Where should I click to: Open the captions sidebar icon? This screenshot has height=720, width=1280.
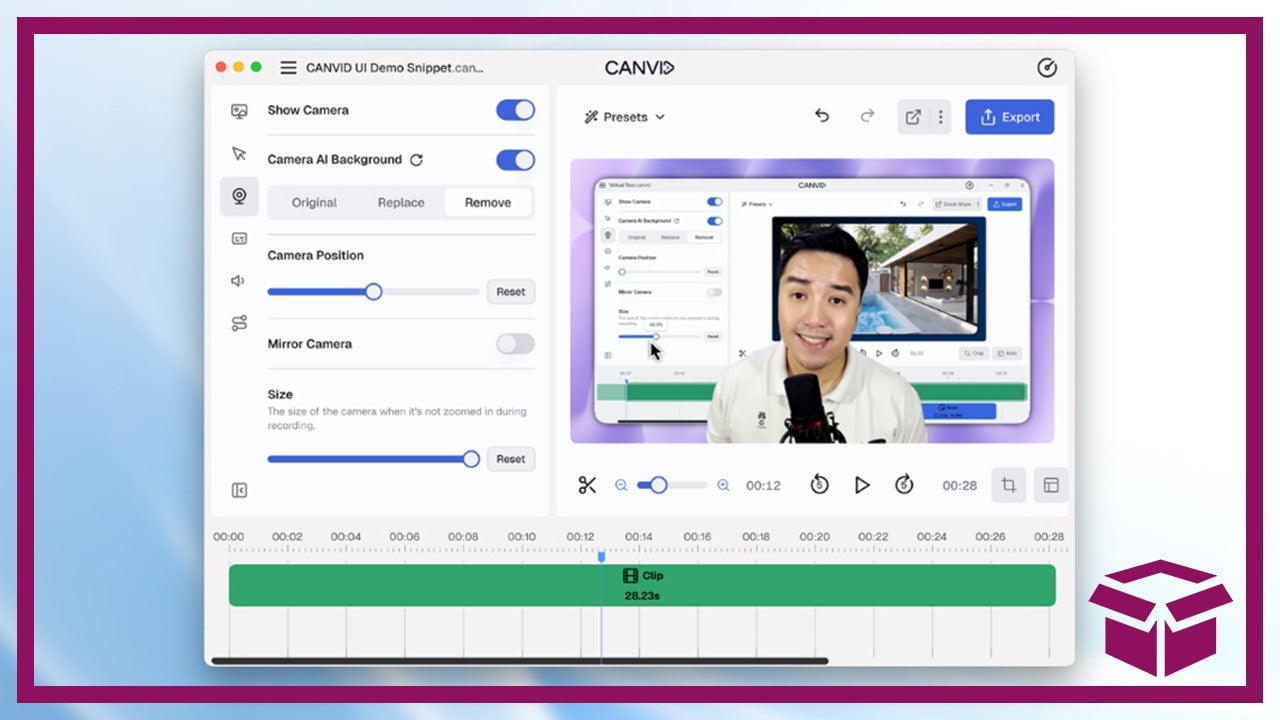(239, 238)
